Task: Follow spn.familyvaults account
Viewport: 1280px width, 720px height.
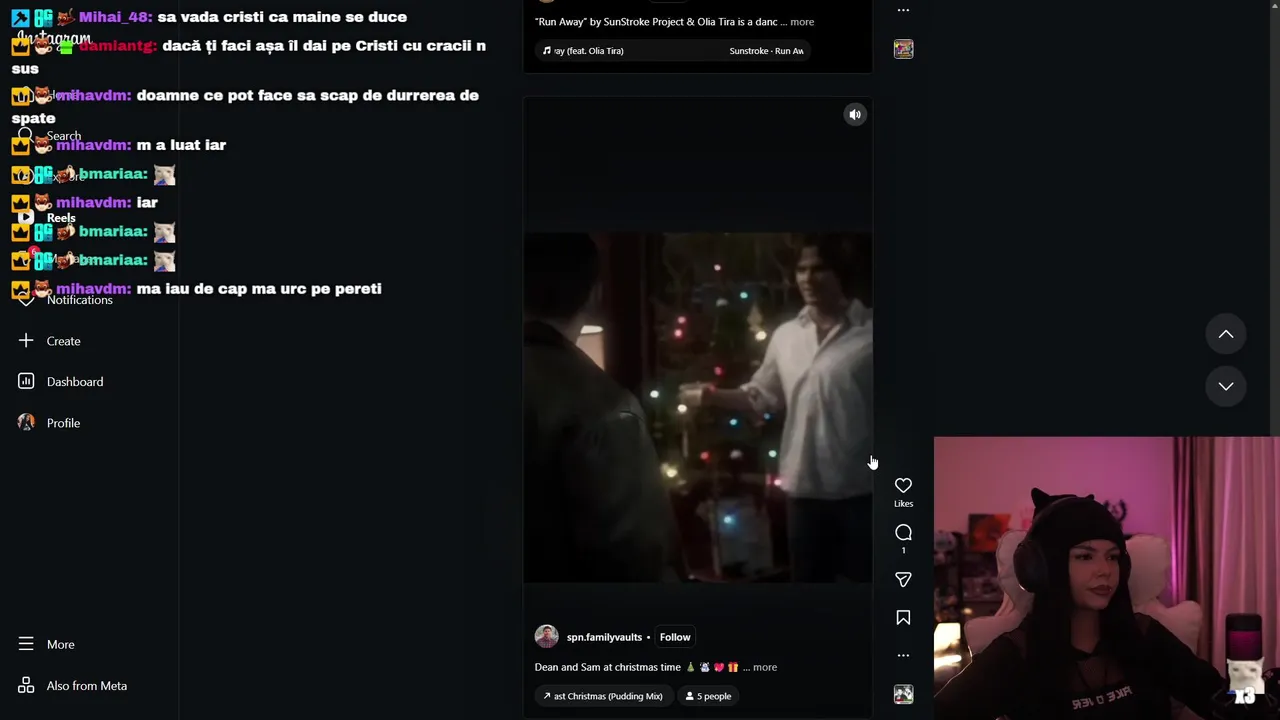Action: click(675, 637)
